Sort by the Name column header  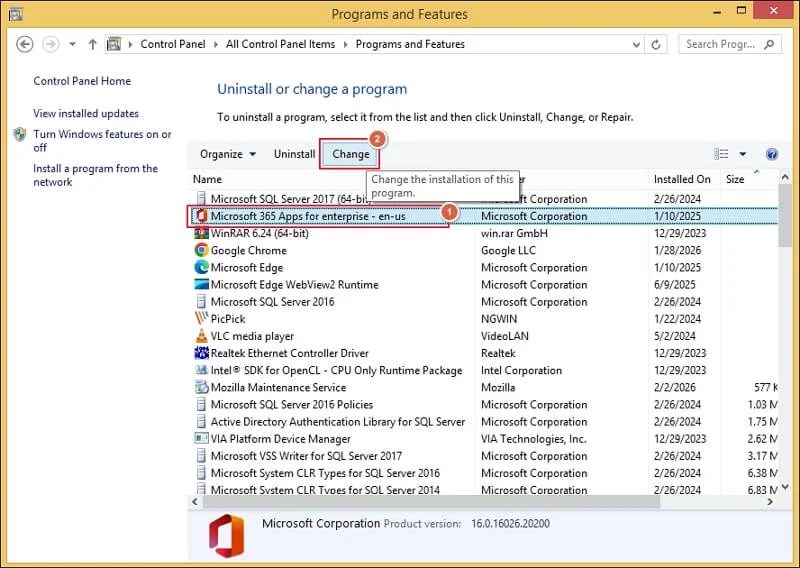click(x=207, y=179)
